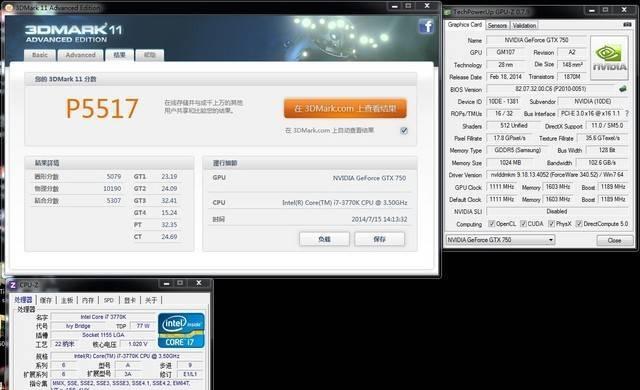Viewport: 640px width, 390px height.
Task: Click the Facebook icon in 3DMark header
Action: coord(426,27)
